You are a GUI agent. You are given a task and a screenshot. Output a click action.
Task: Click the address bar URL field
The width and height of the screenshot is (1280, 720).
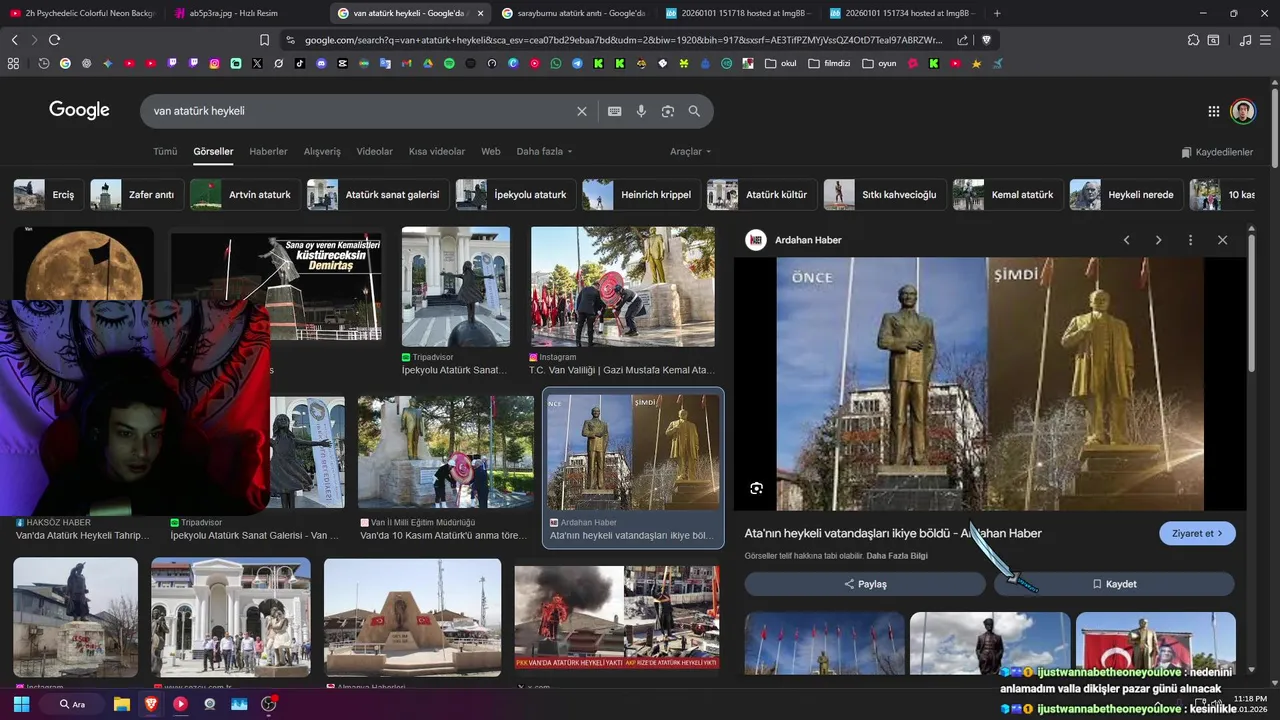point(623,40)
